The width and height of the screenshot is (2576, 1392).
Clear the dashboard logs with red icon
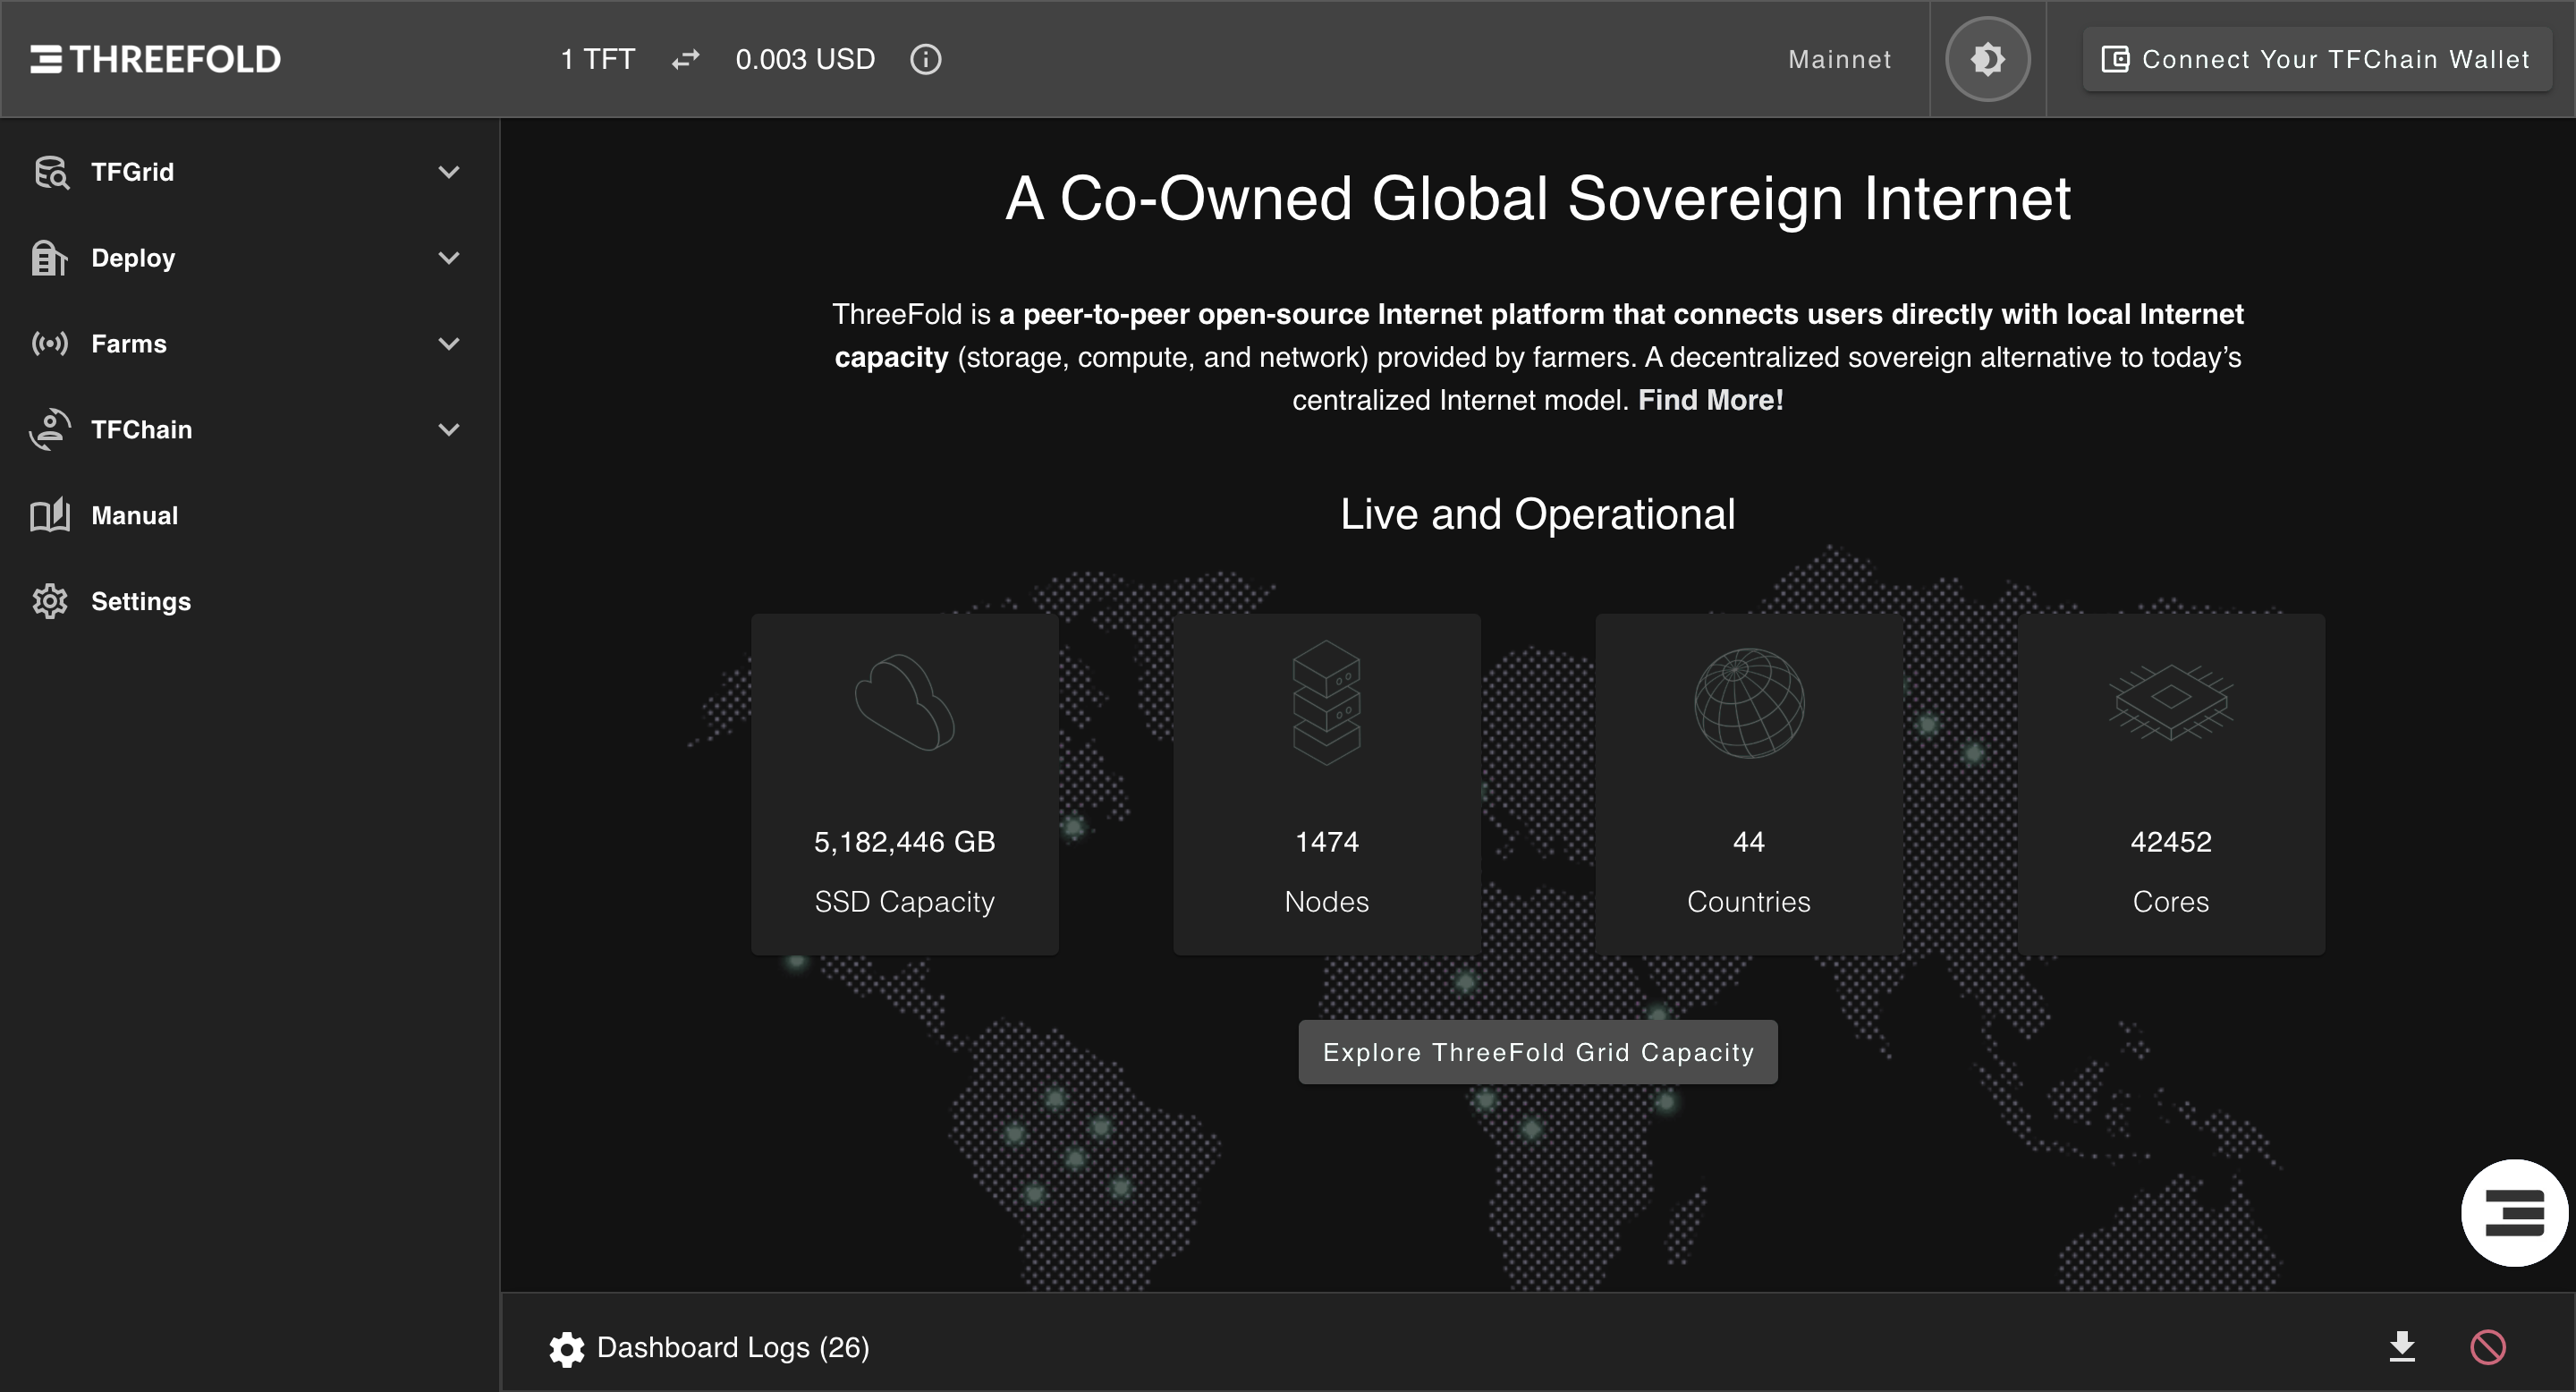(2488, 1347)
